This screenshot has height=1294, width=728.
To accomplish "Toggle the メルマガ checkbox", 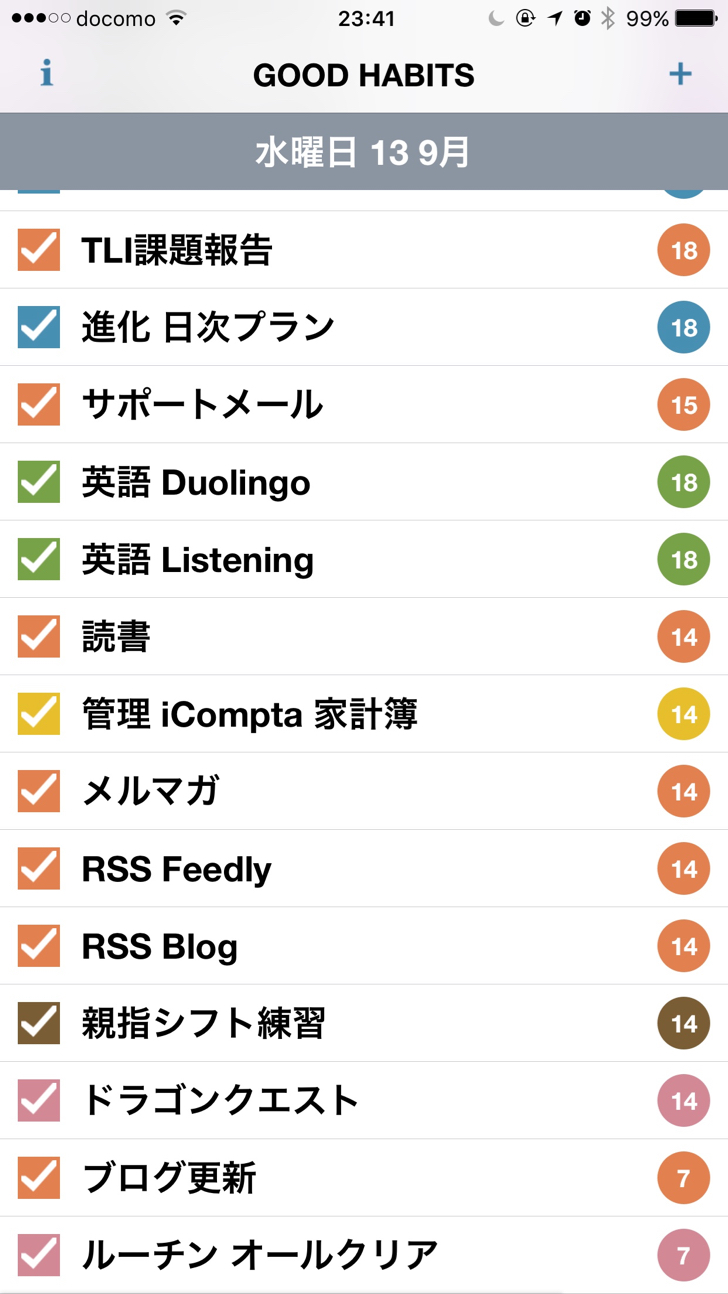I will coord(39,791).
